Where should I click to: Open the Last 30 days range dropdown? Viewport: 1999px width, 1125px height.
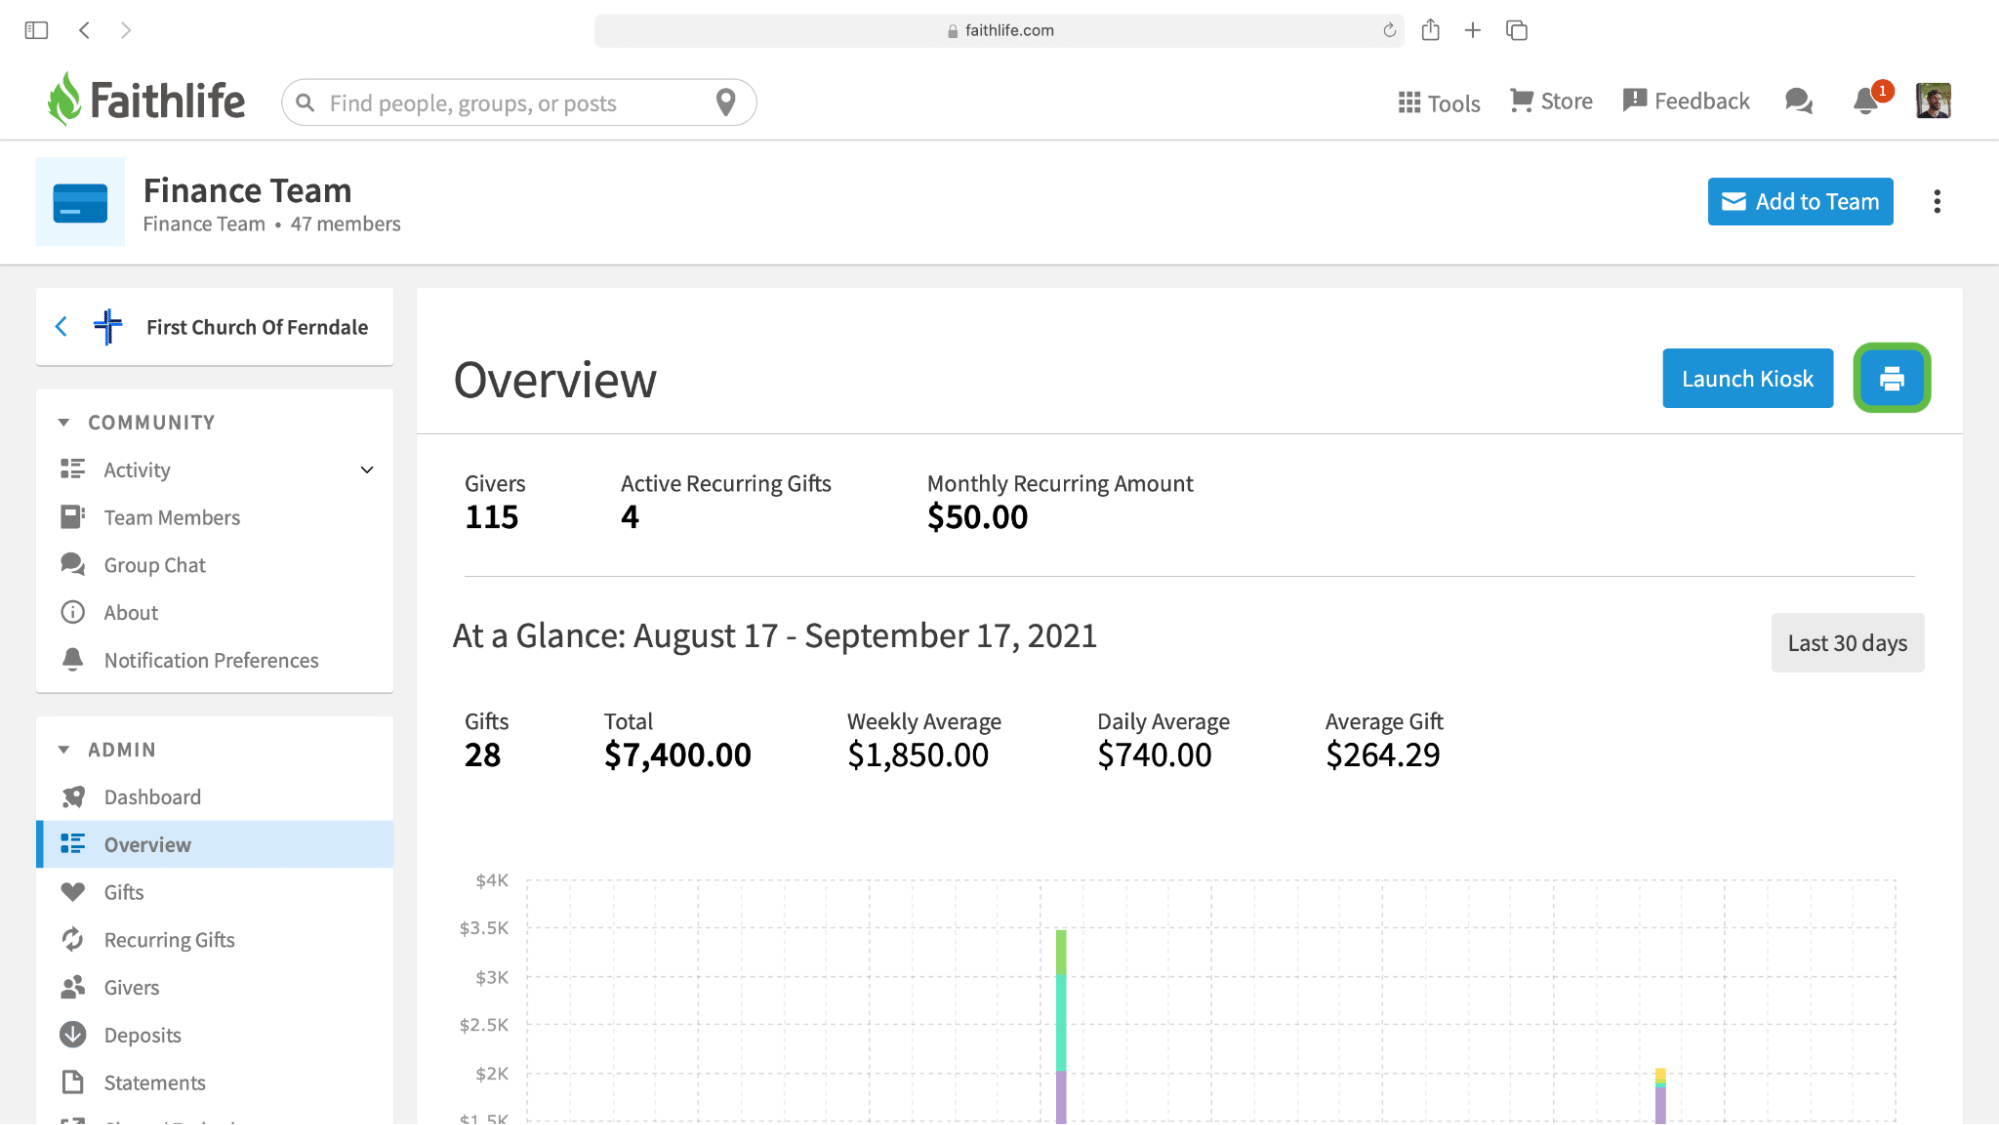(1847, 643)
